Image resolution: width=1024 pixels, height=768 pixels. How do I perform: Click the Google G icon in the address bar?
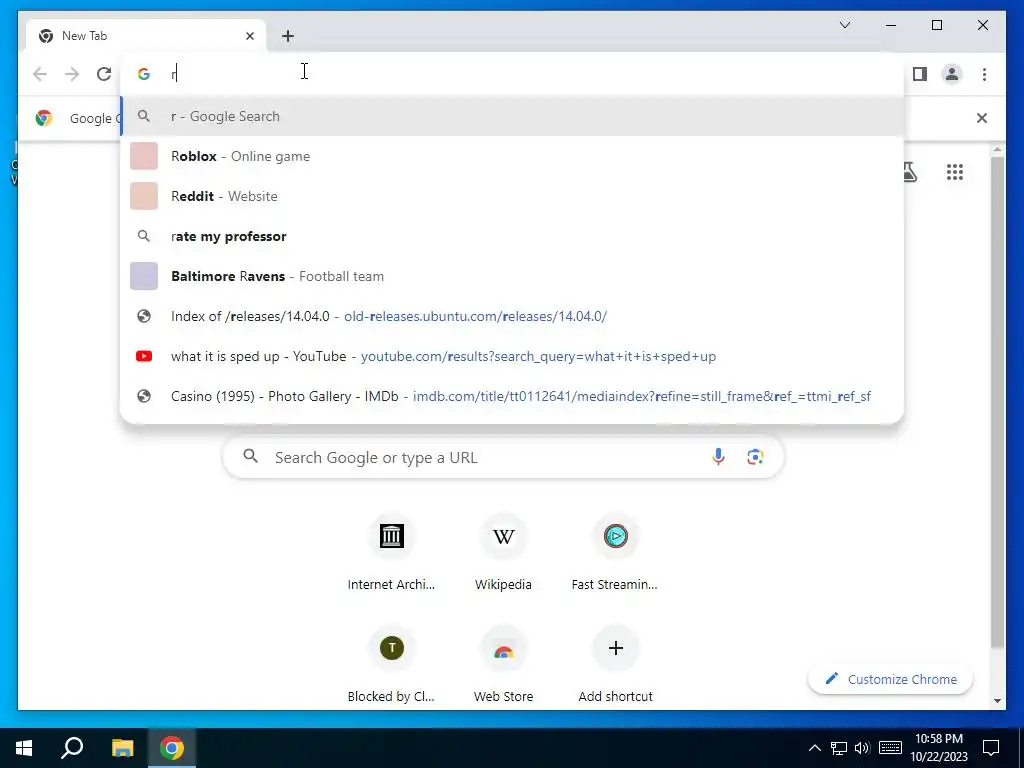pos(144,74)
